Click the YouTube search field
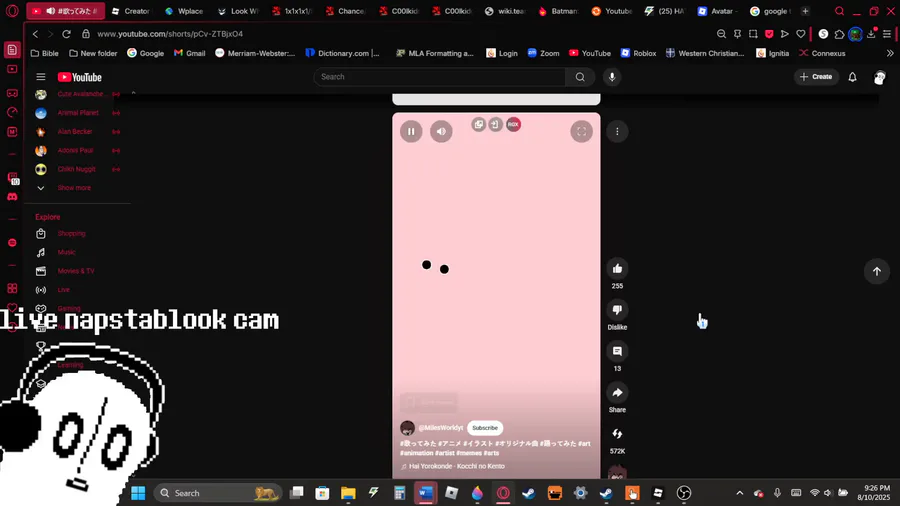 (x=440, y=77)
